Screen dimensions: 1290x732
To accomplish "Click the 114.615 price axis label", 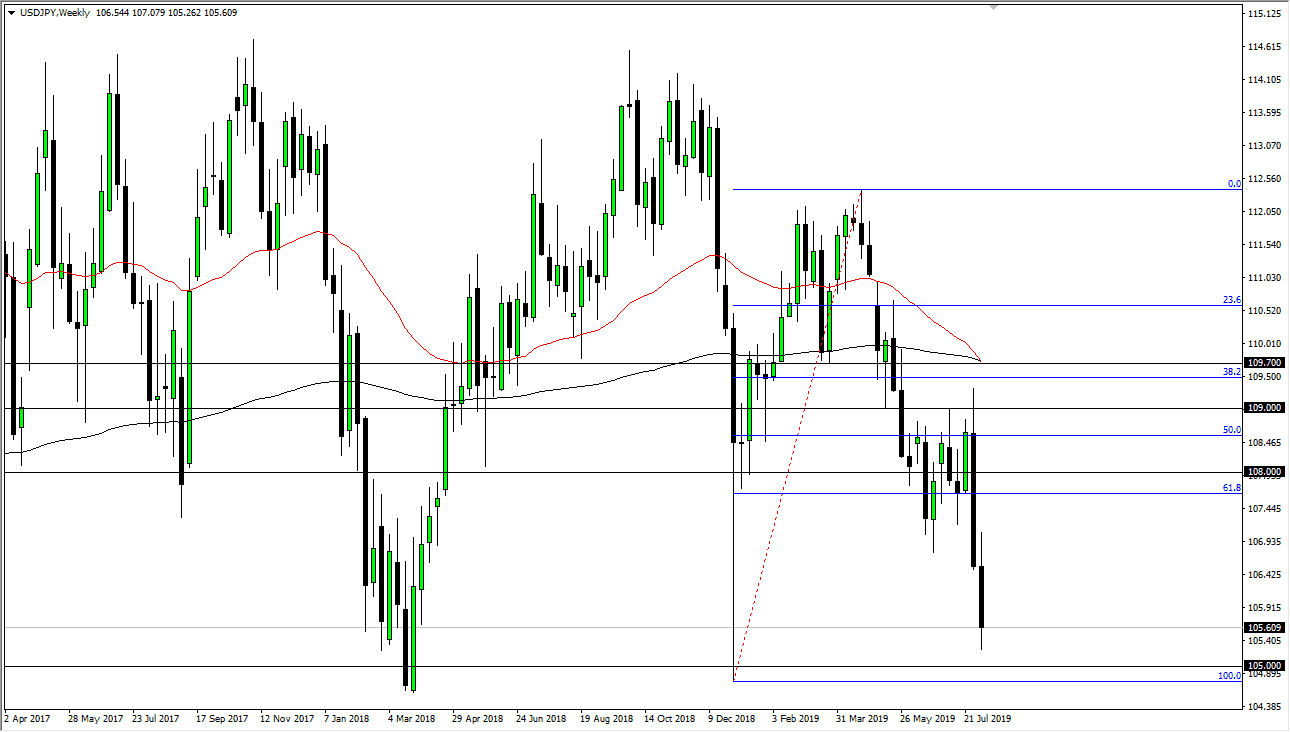I will pyautogui.click(x=1265, y=47).
